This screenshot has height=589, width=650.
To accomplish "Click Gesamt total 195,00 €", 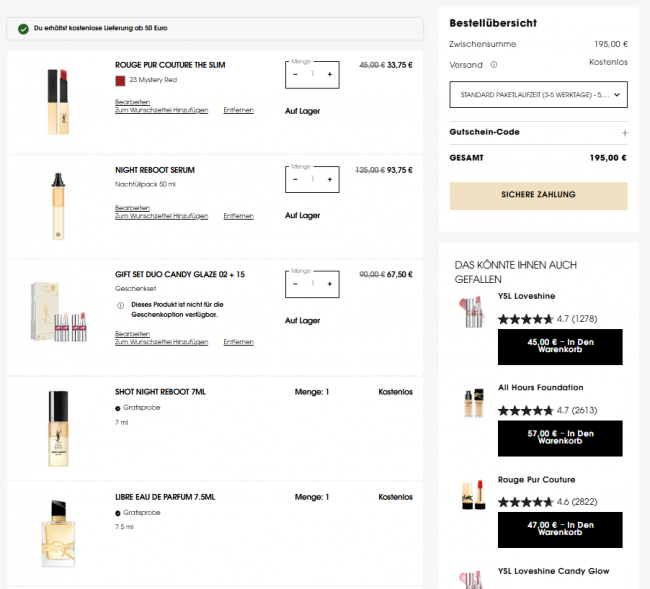I will [x=608, y=158].
